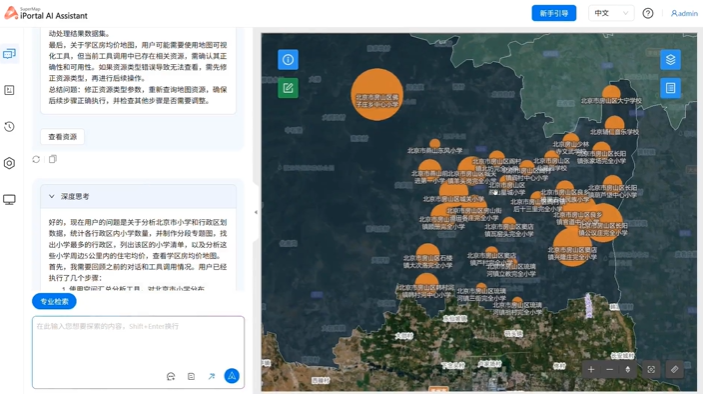
Task: Click the full extent map icon
Action: coord(651,369)
